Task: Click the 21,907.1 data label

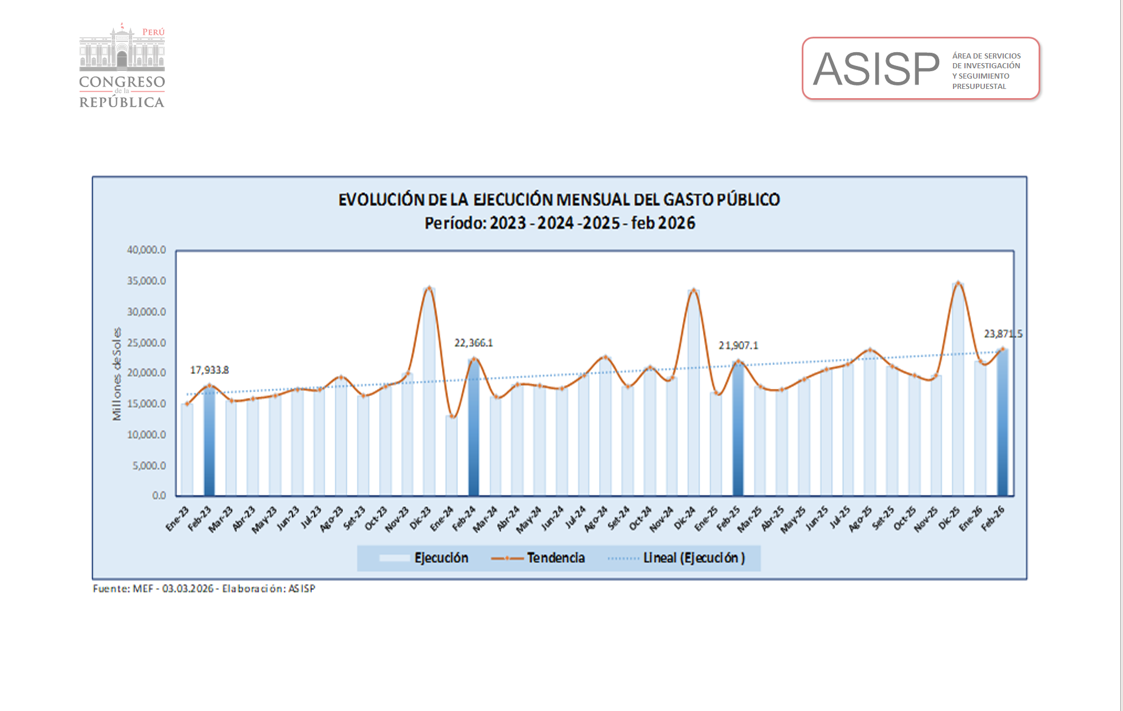Action: (x=738, y=346)
